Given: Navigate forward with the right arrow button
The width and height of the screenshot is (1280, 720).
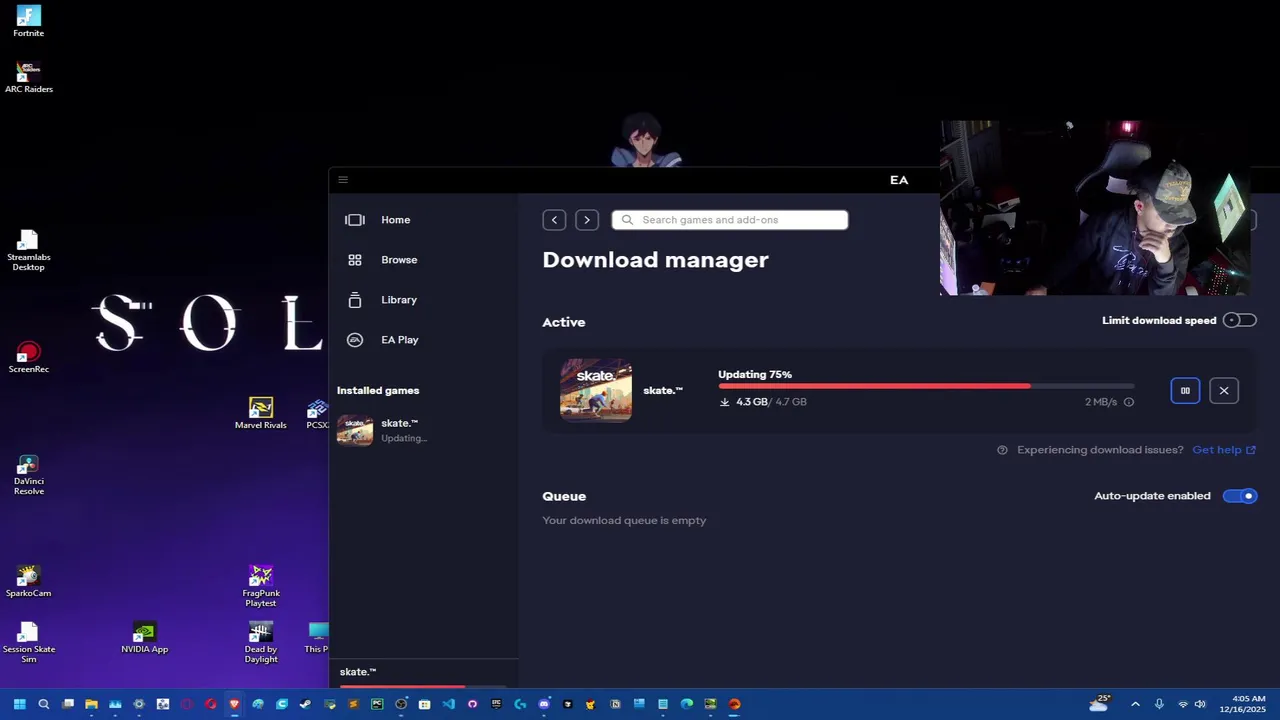Looking at the screenshot, I should (587, 220).
